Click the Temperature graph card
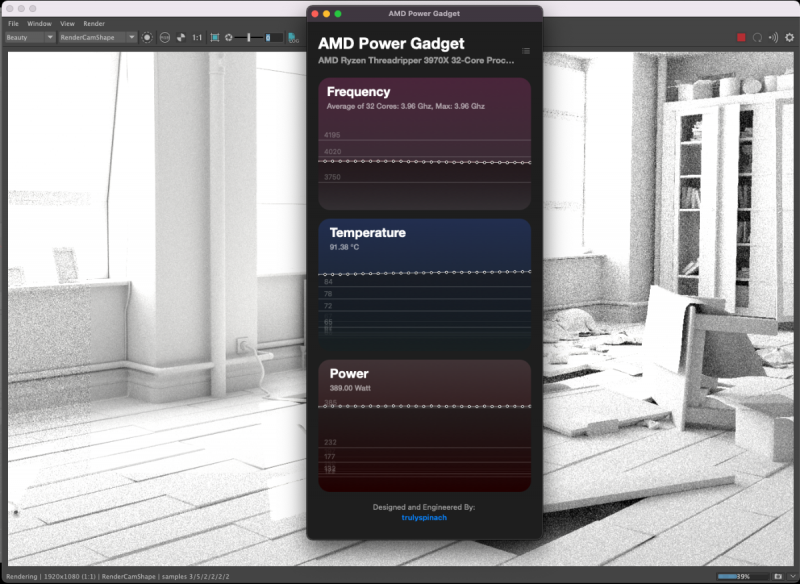The width and height of the screenshot is (800, 584). 424,285
